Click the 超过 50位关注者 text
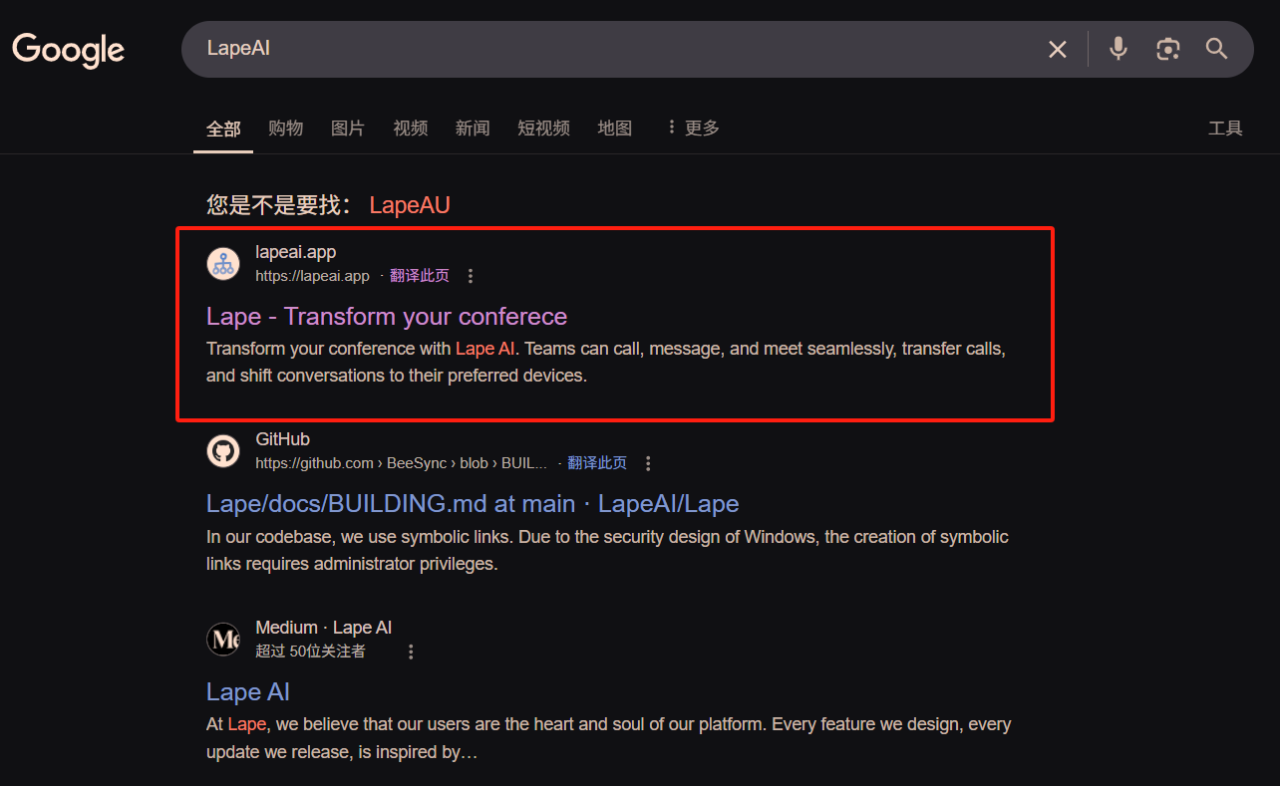 [310, 651]
